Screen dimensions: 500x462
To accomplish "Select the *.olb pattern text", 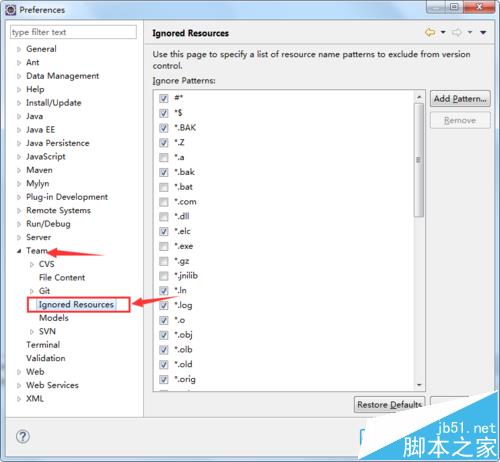I will (x=183, y=350).
